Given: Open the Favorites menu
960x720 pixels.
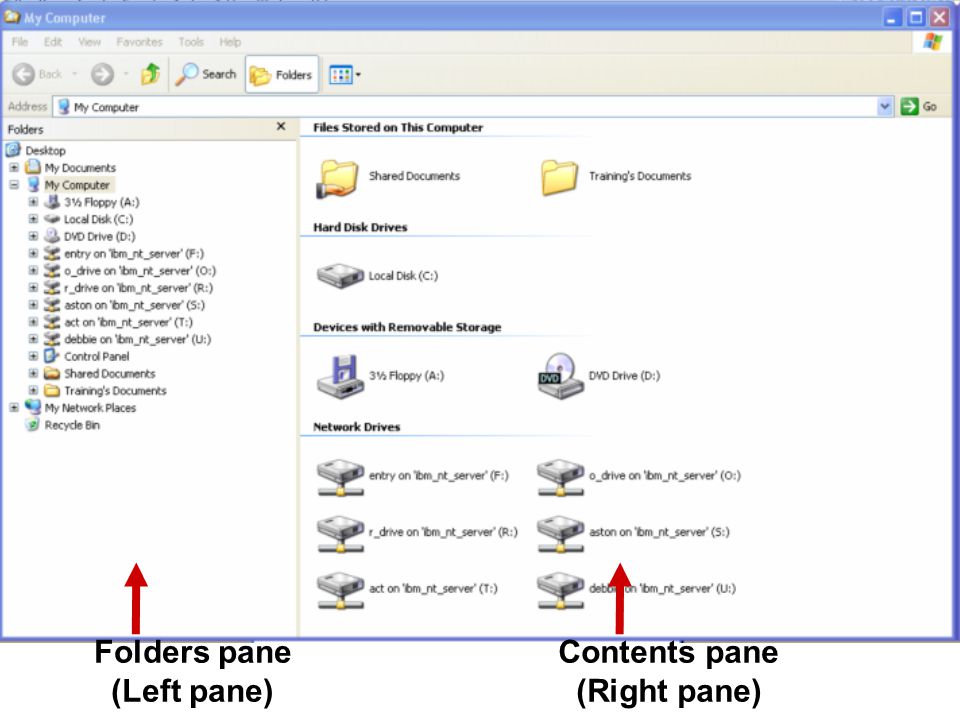Looking at the screenshot, I should point(140,42).
